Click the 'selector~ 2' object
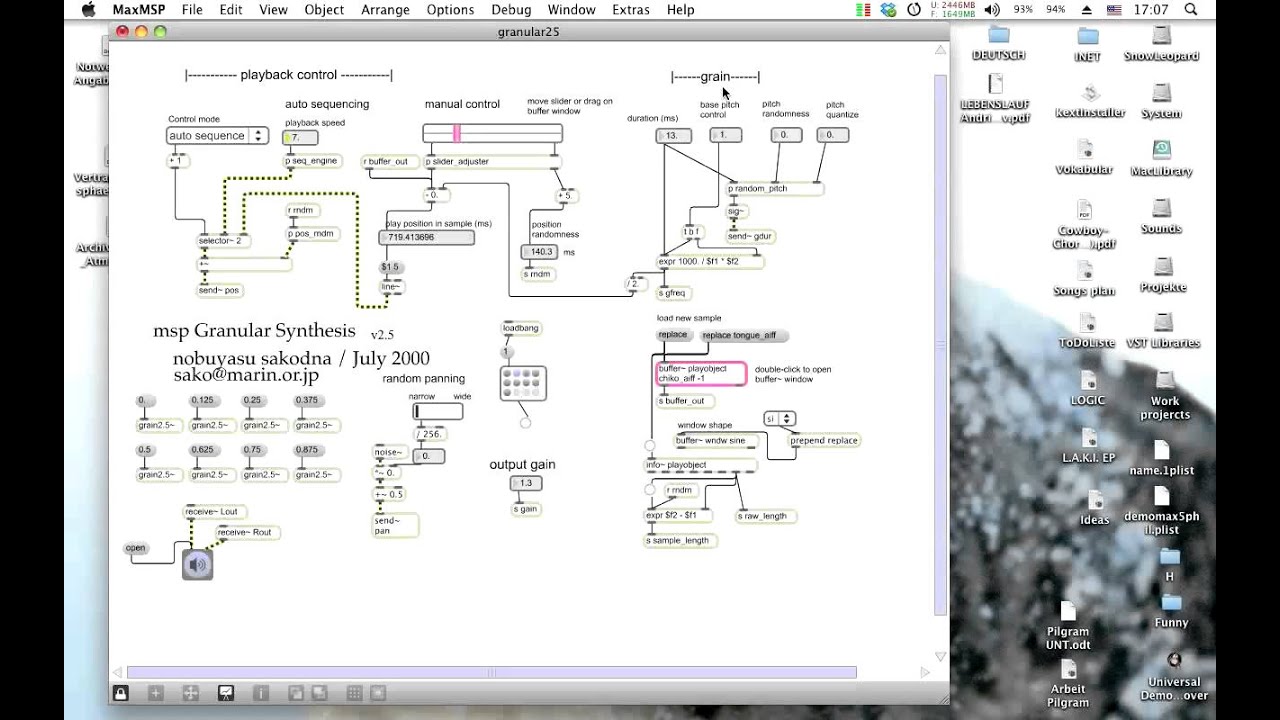1280x720 pixels. tap(224, 241)
